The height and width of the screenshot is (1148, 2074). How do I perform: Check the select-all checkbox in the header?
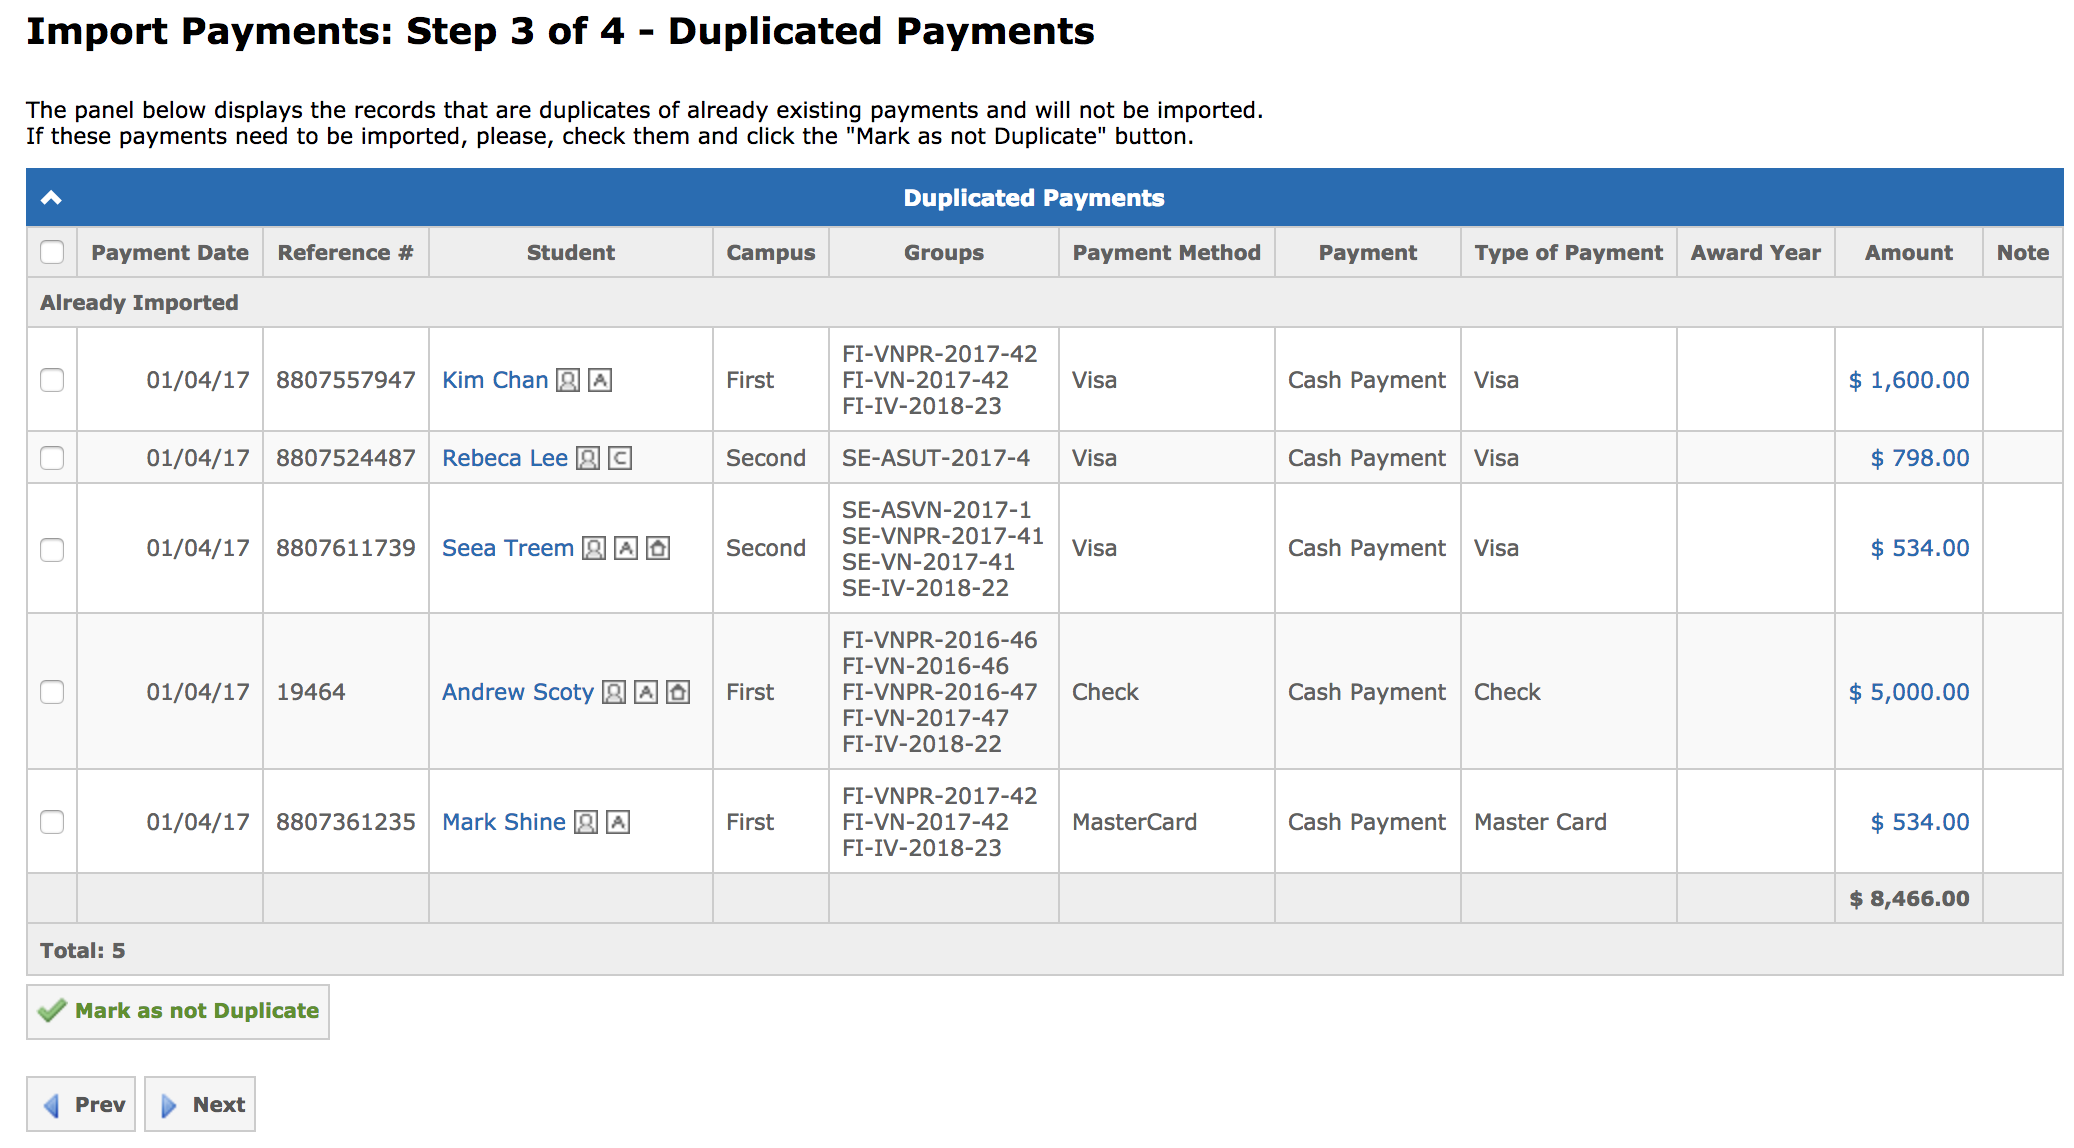[x=52, y=252]
